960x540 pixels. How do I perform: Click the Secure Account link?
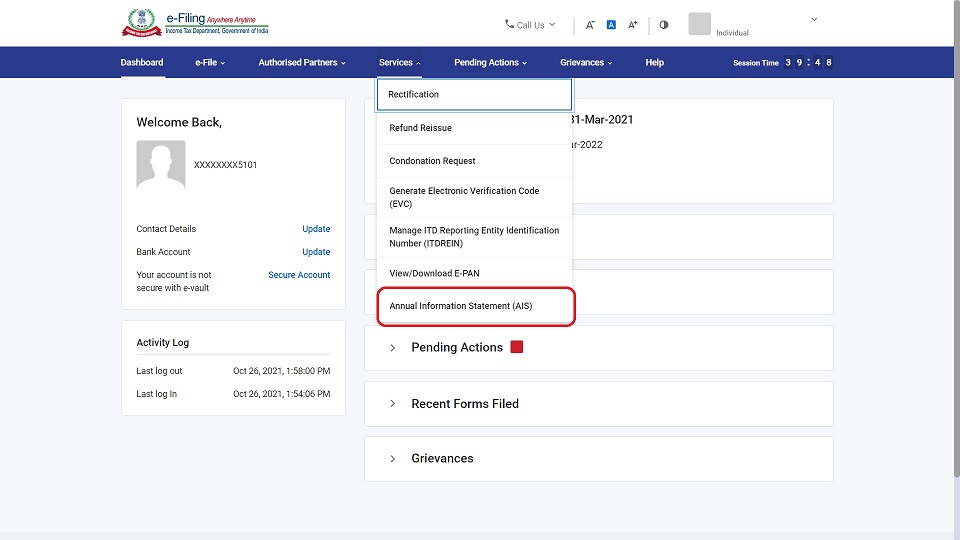click(x=299, y=275)
